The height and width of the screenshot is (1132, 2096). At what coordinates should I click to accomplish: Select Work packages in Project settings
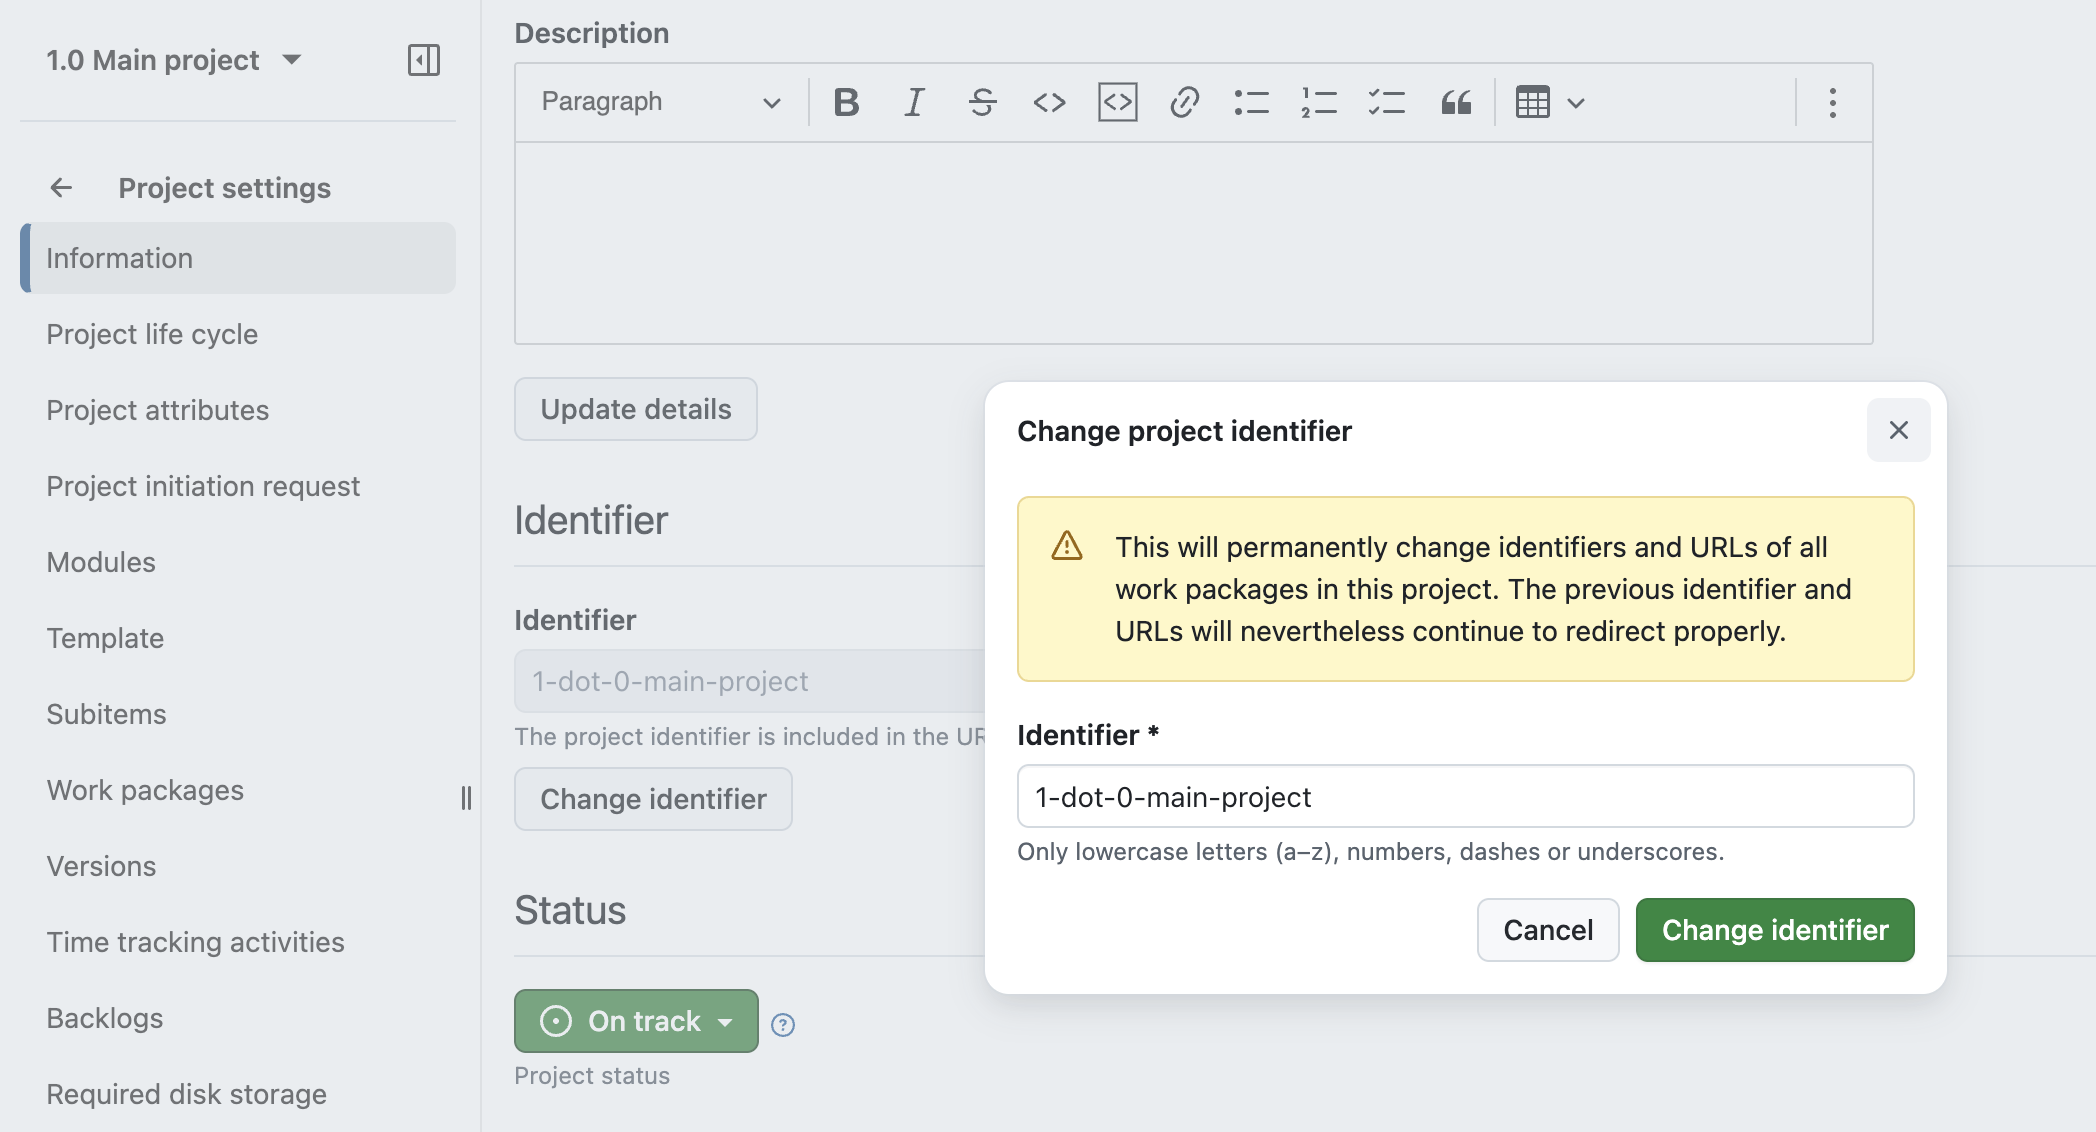pyautogui.click(x=145, y=790)
